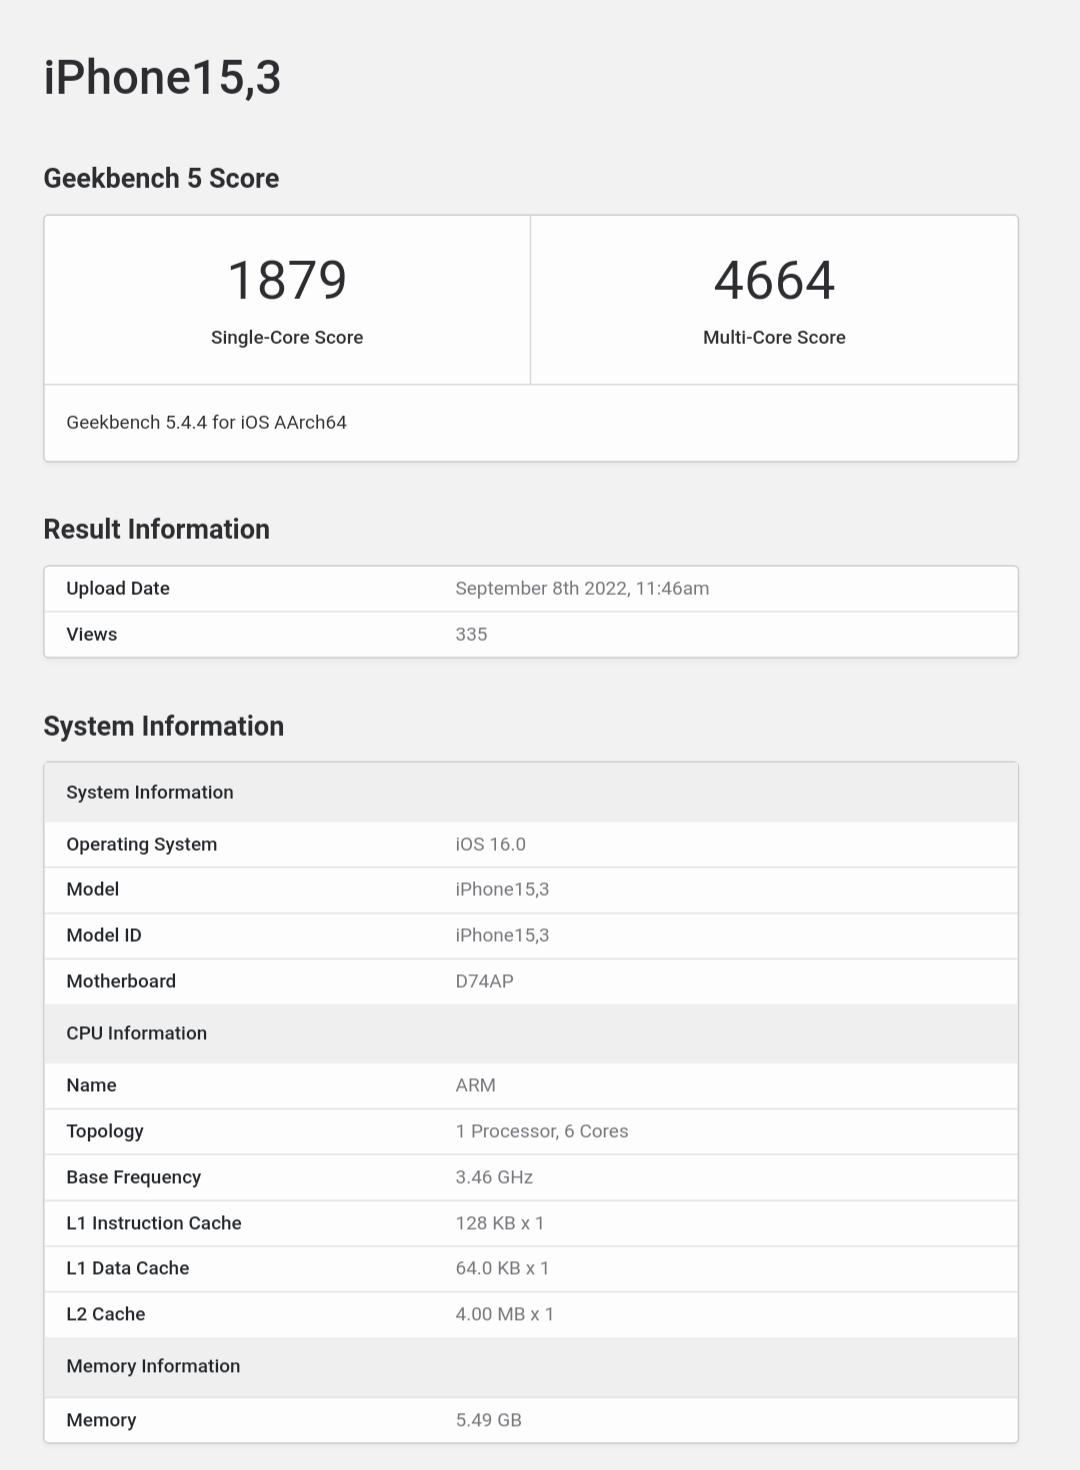Screen dimensions: 1080x1470
Task: Click Geekbench 5.4.4 for iOS AArch64 text
Action: (206, 423)
